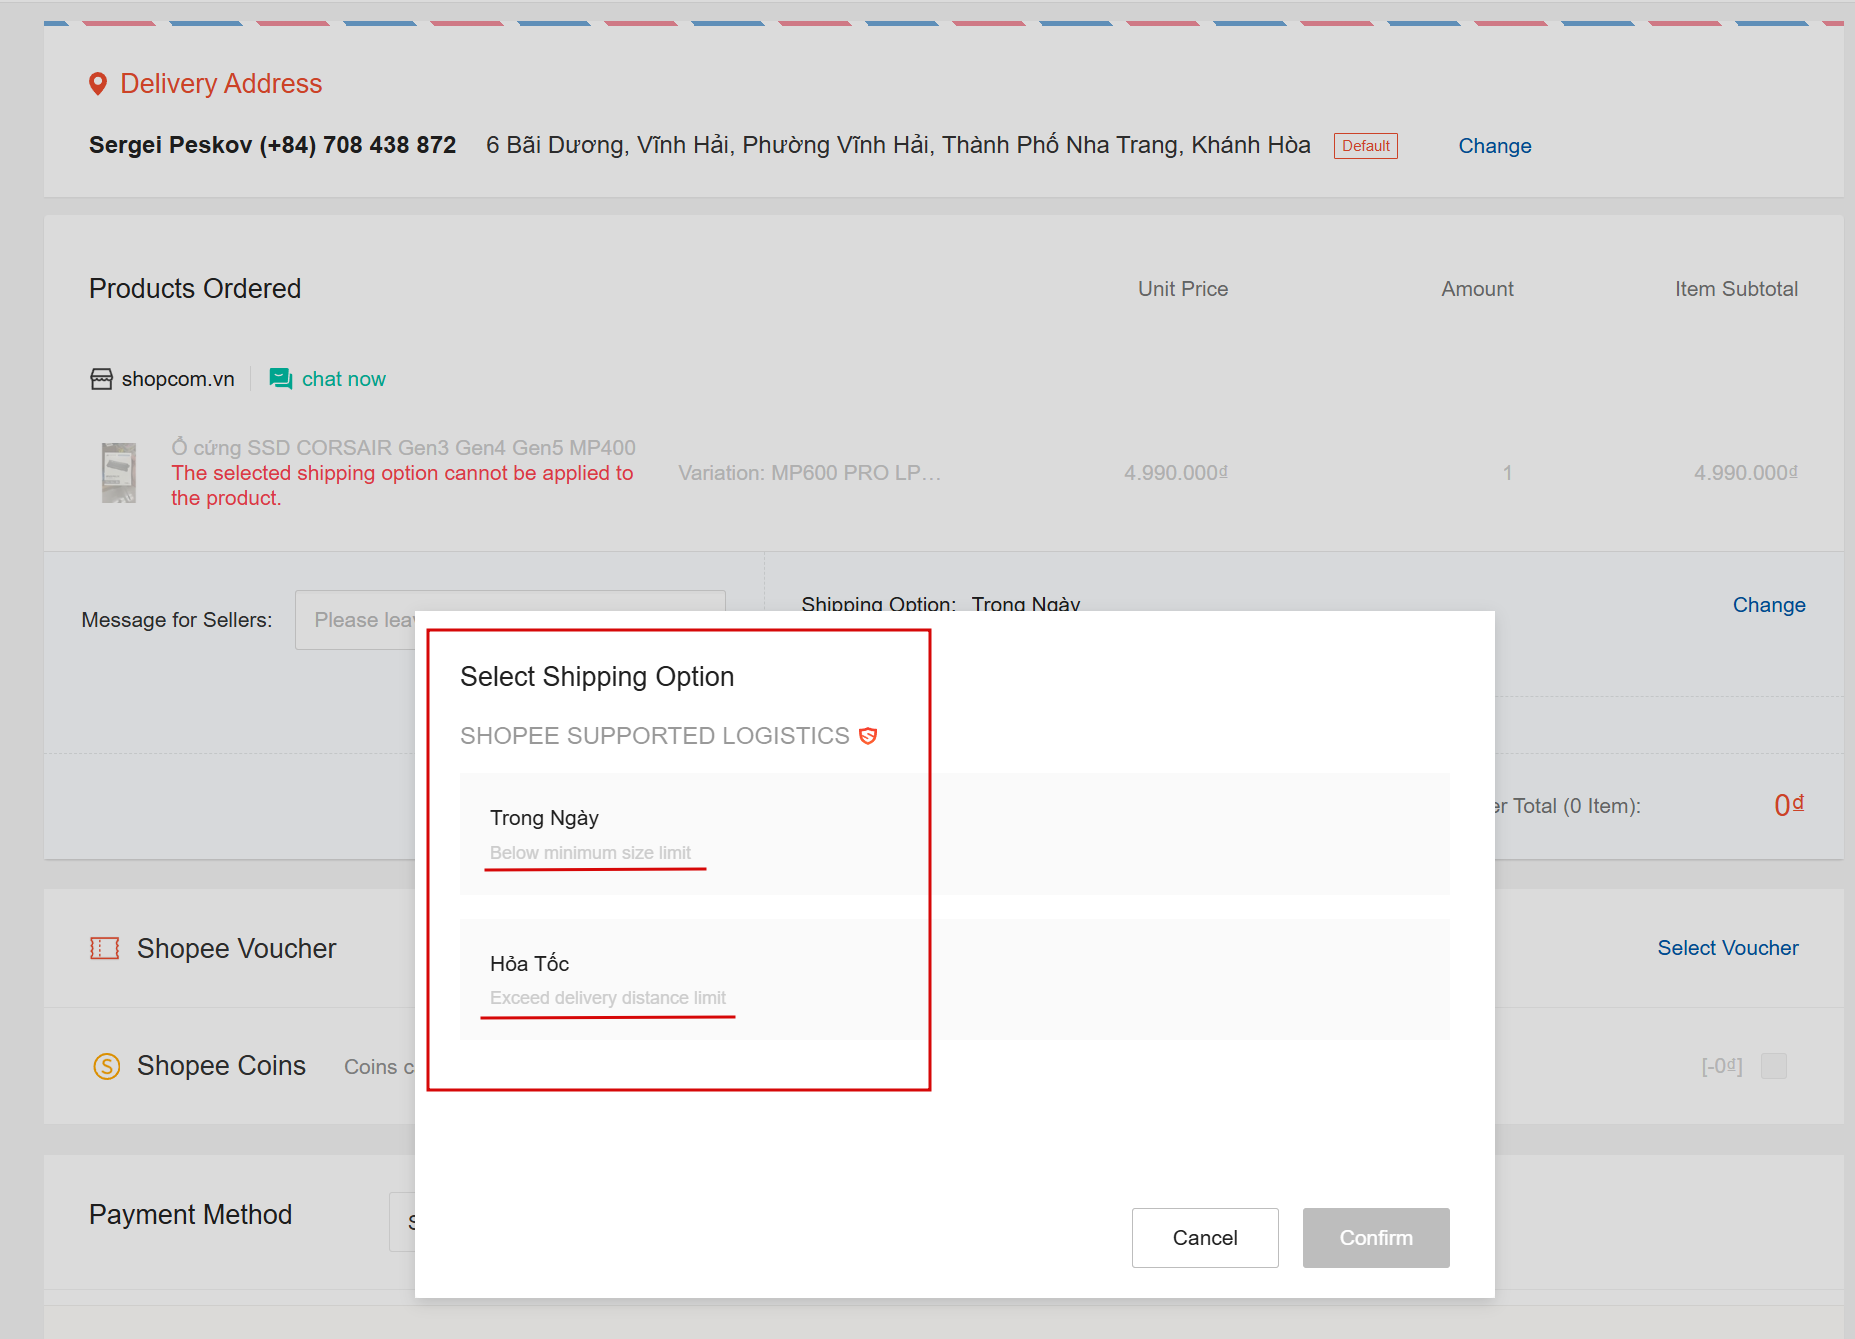Open chat now with seller
The width and height of the screenshot is (1855, 1339).
pyautogui.click(x=343, y=379)
